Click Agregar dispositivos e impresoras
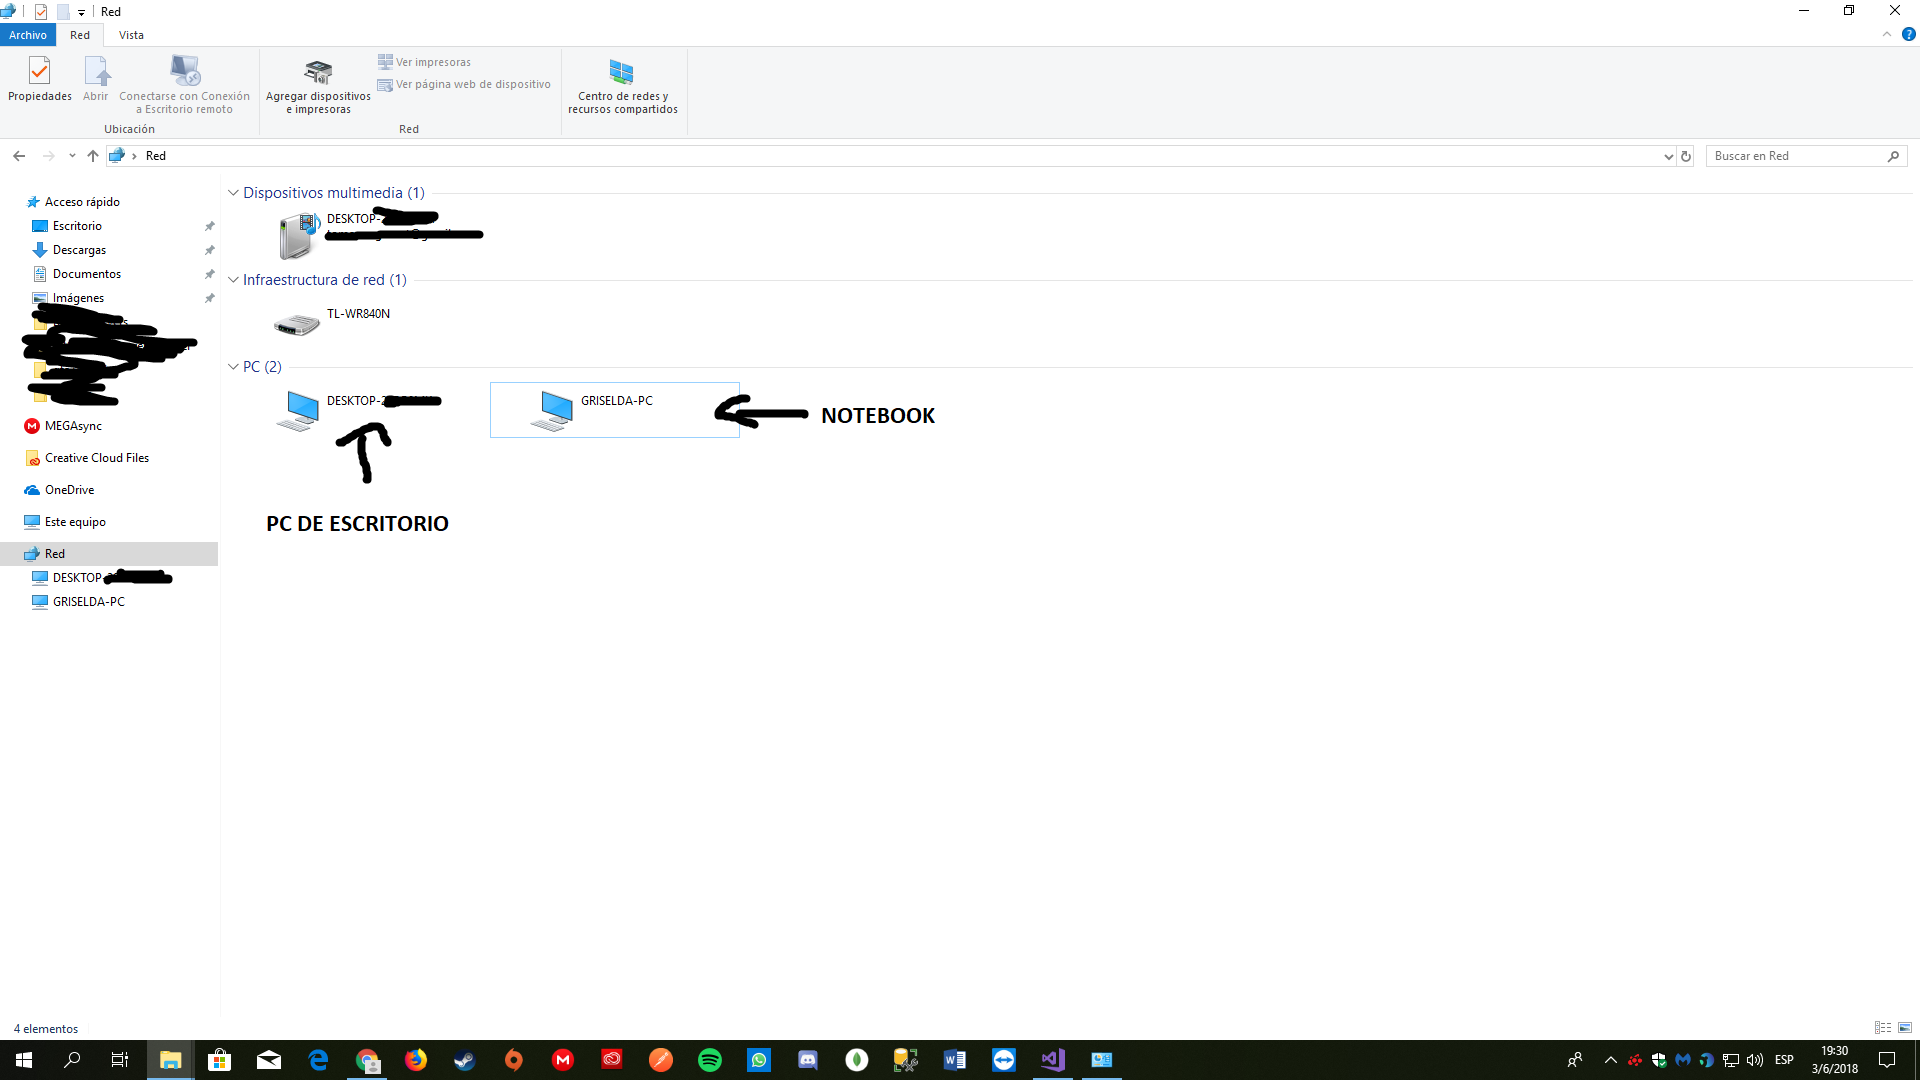 pos(318,85)
